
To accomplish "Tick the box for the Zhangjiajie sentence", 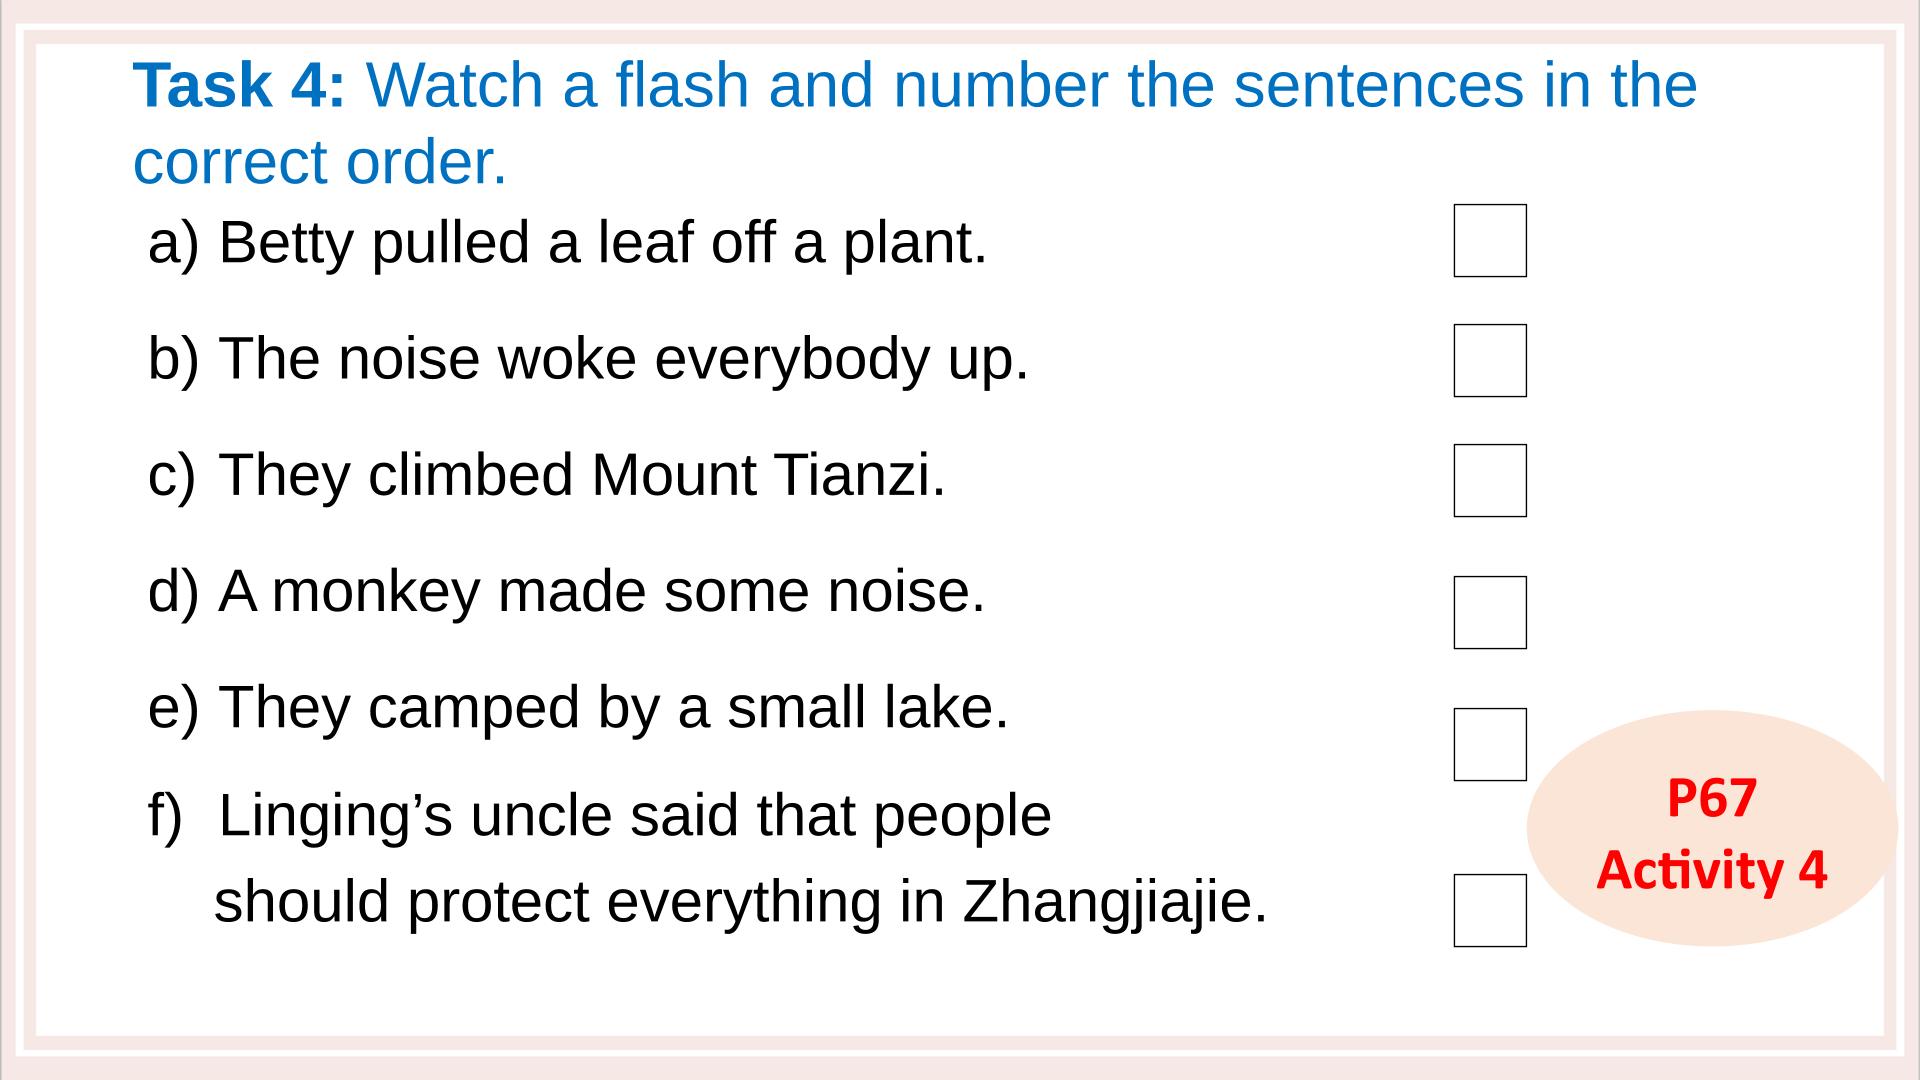I will click(1490, 910).
